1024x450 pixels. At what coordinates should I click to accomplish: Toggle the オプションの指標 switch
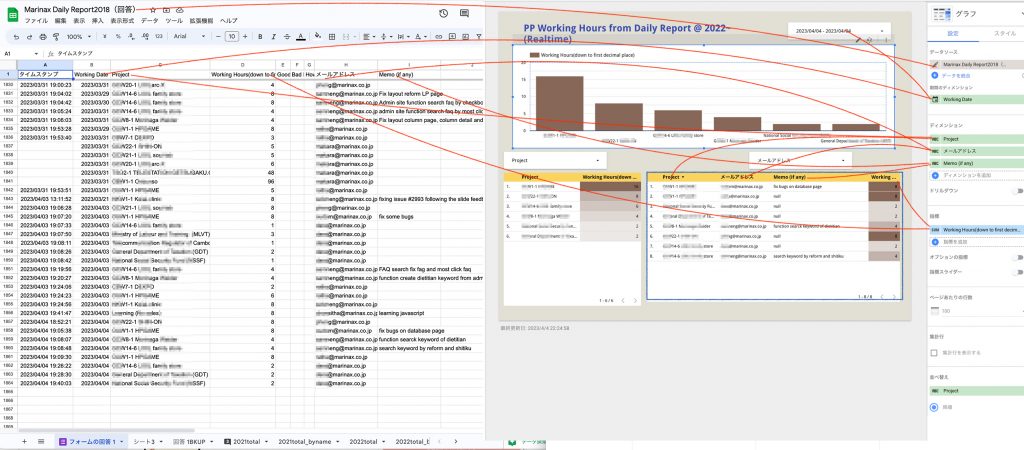coord(1016,260)
